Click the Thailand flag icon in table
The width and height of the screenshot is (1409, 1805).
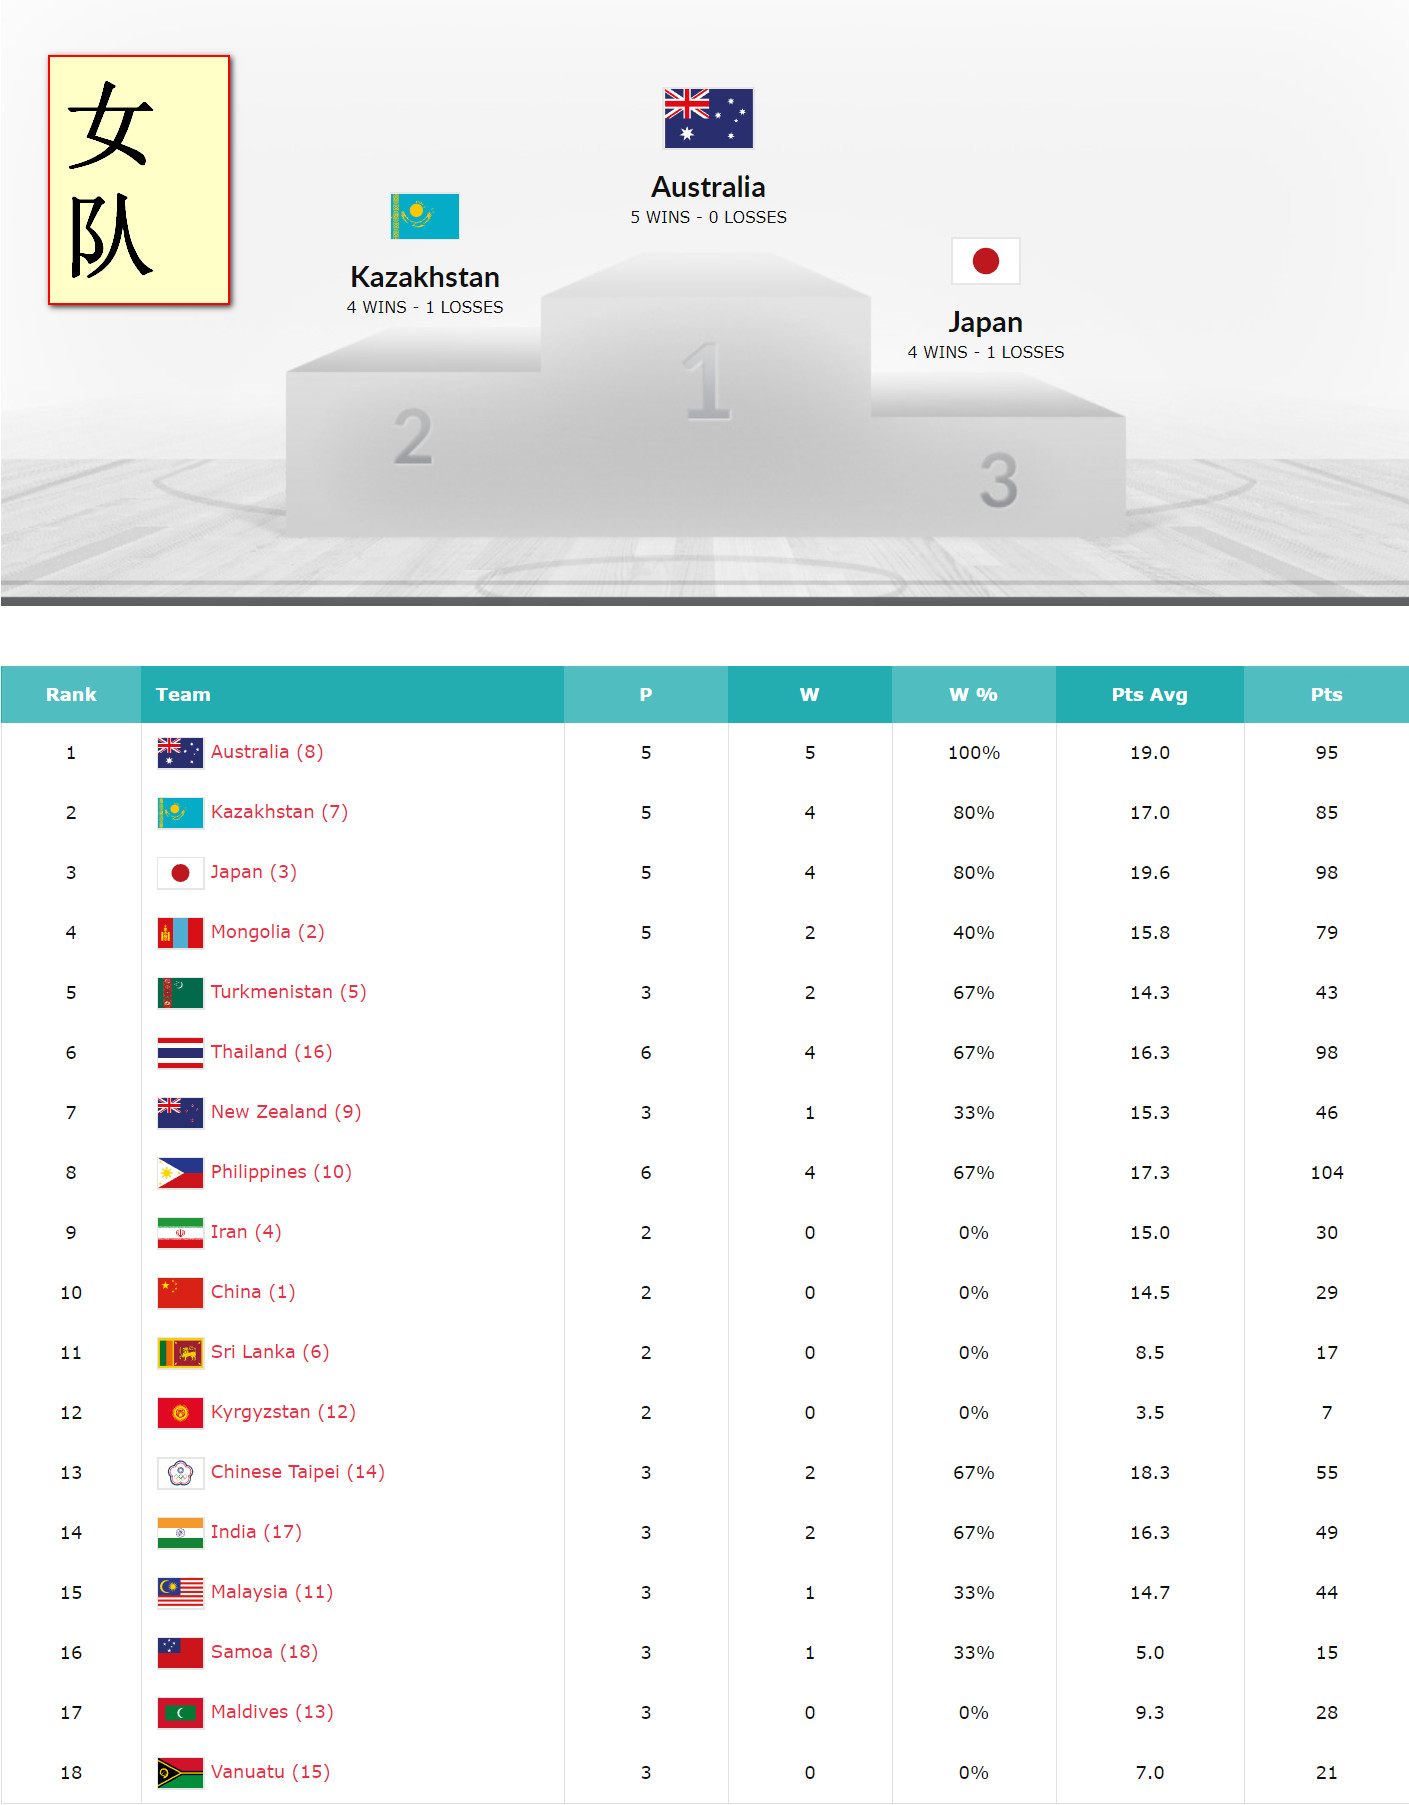tap(180, 1052)
